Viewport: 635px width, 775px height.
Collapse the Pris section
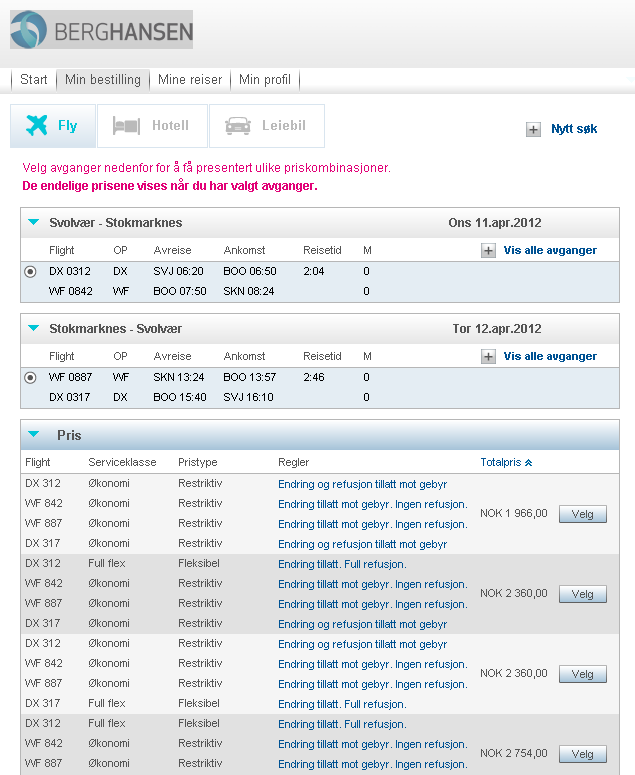(34, 435)
